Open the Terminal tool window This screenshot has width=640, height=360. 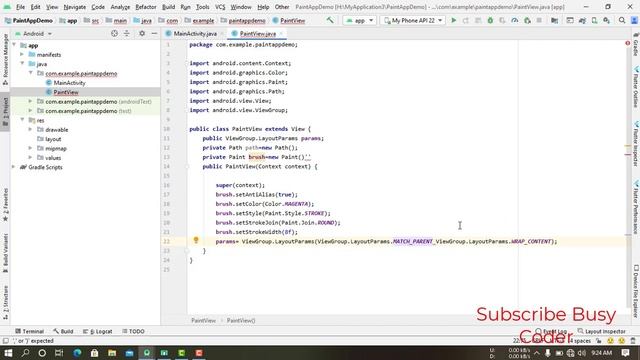(x=29, y=331)
